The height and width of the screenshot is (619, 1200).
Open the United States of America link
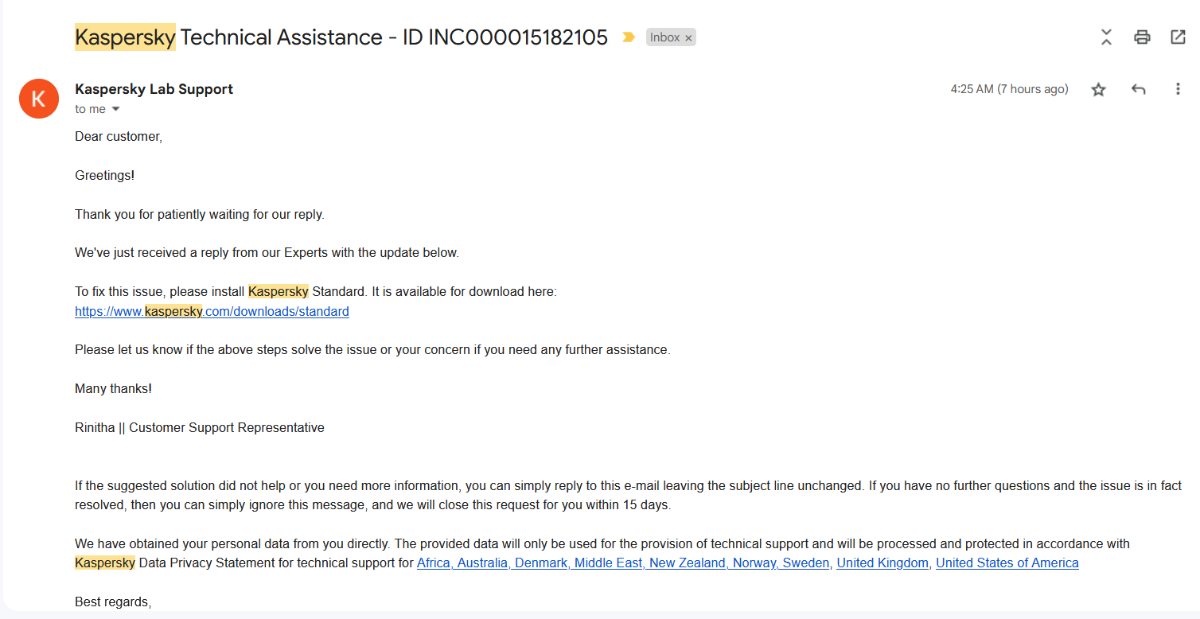[x=1007, y=563]
